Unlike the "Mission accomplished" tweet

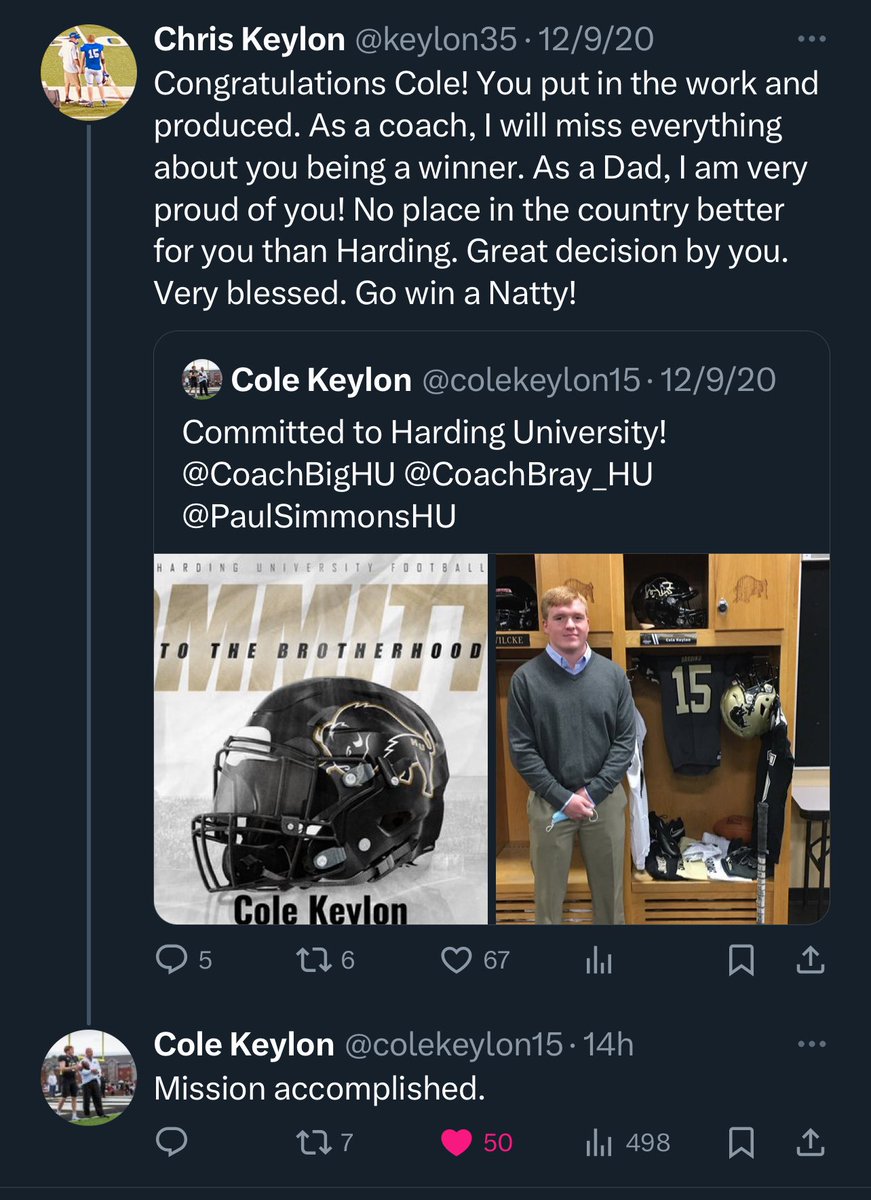tap(457, 1141)
